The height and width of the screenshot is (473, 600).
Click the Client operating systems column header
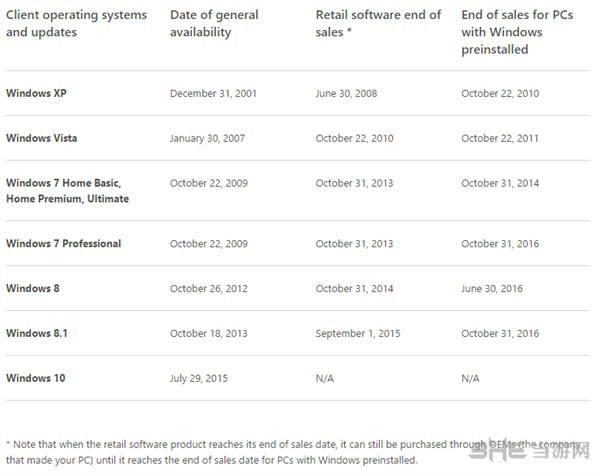76,23
